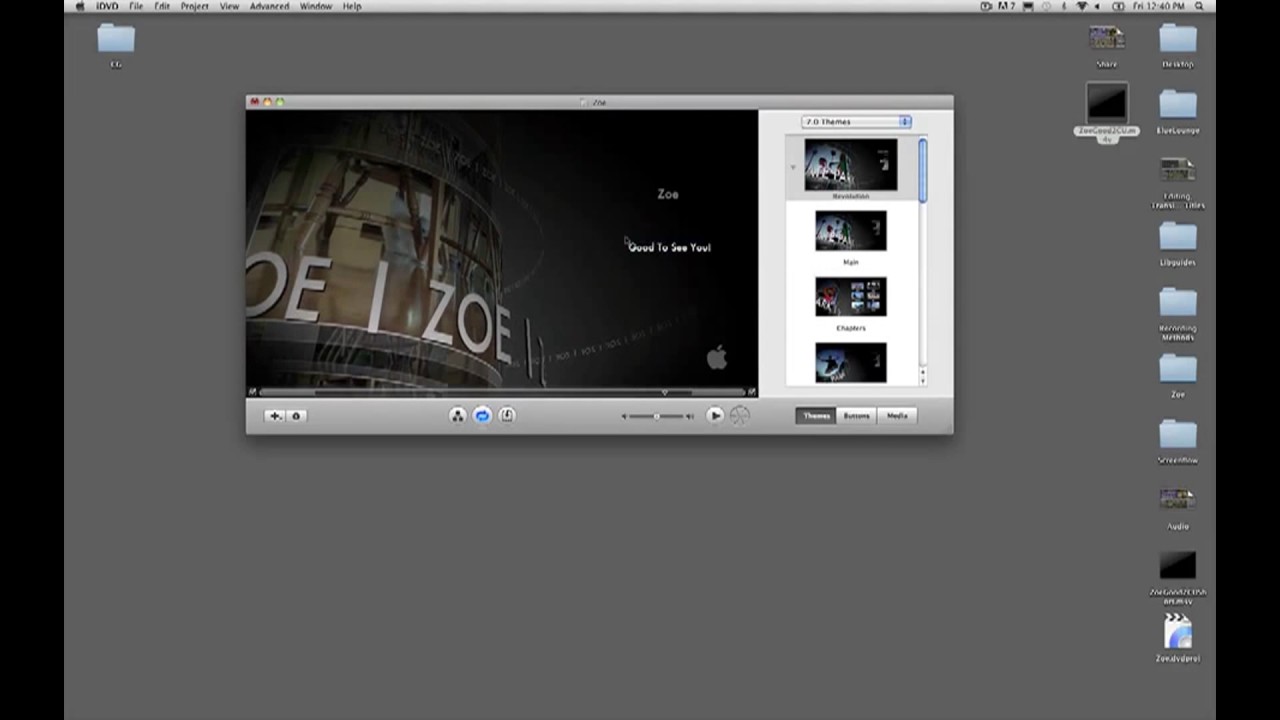
Task: Open the Edit menu
Action: click(x=162, y=6)
